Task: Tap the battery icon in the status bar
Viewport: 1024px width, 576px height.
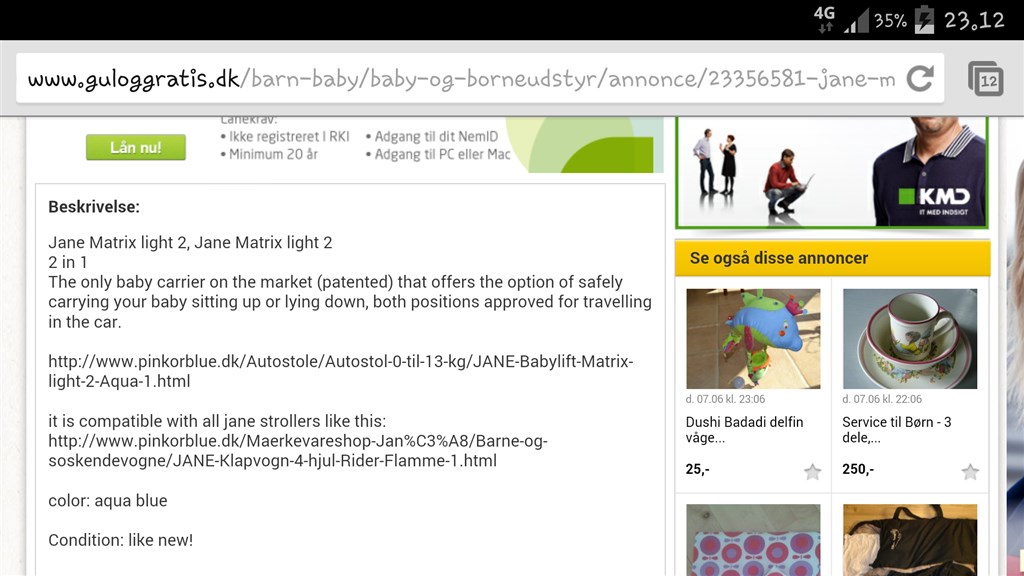Action: 924,19
